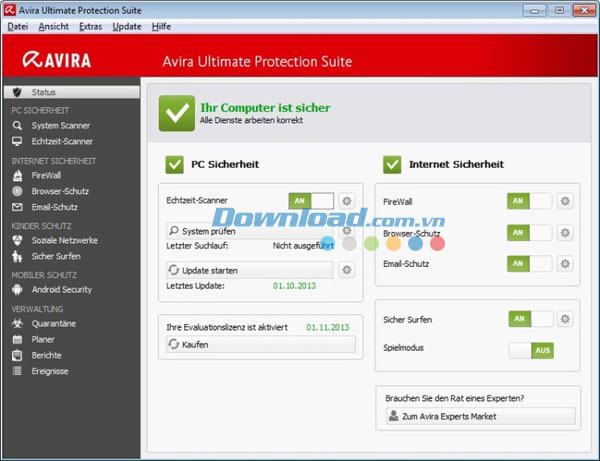Image resolution: width=600 pixels, height=461 pixels.
Task: Select Android Security in sidebar
Action: coord(62,290)
